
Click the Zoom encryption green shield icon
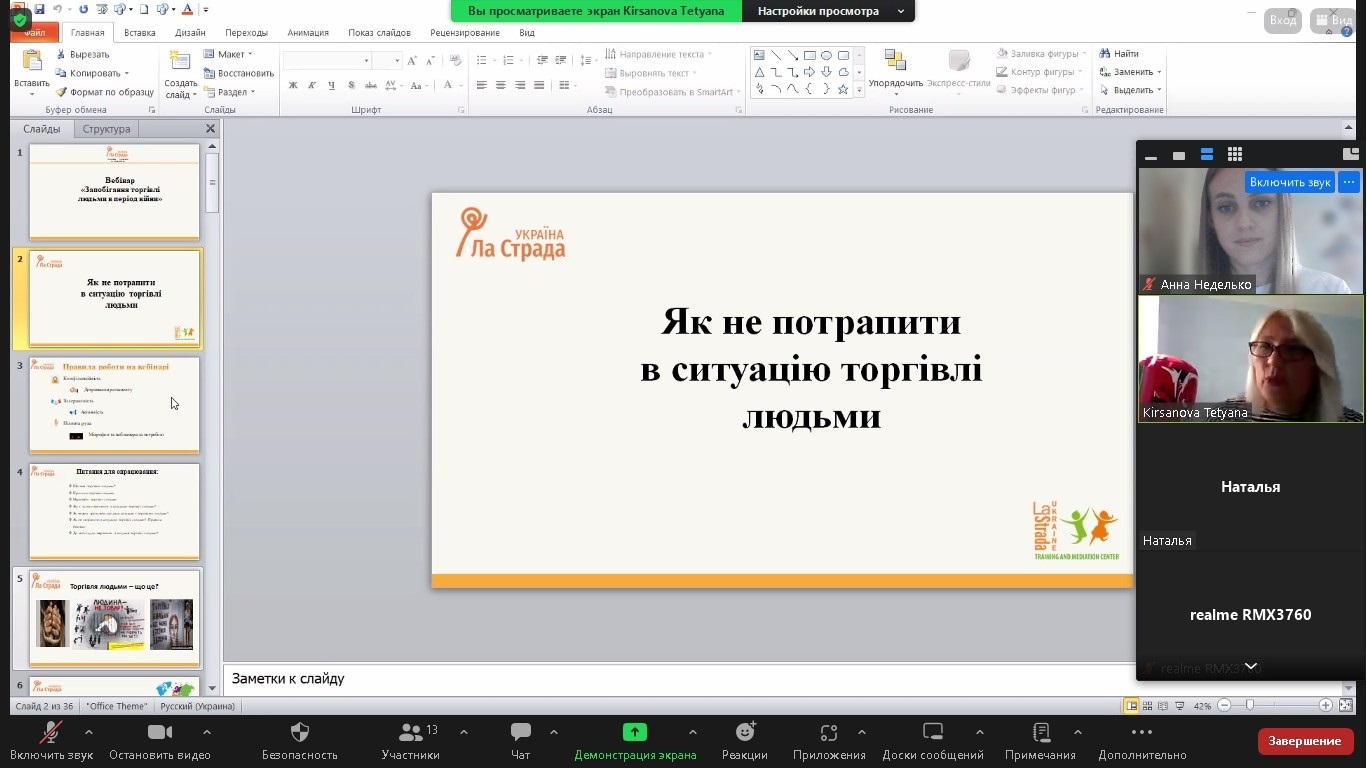click(x=19, y=19)
